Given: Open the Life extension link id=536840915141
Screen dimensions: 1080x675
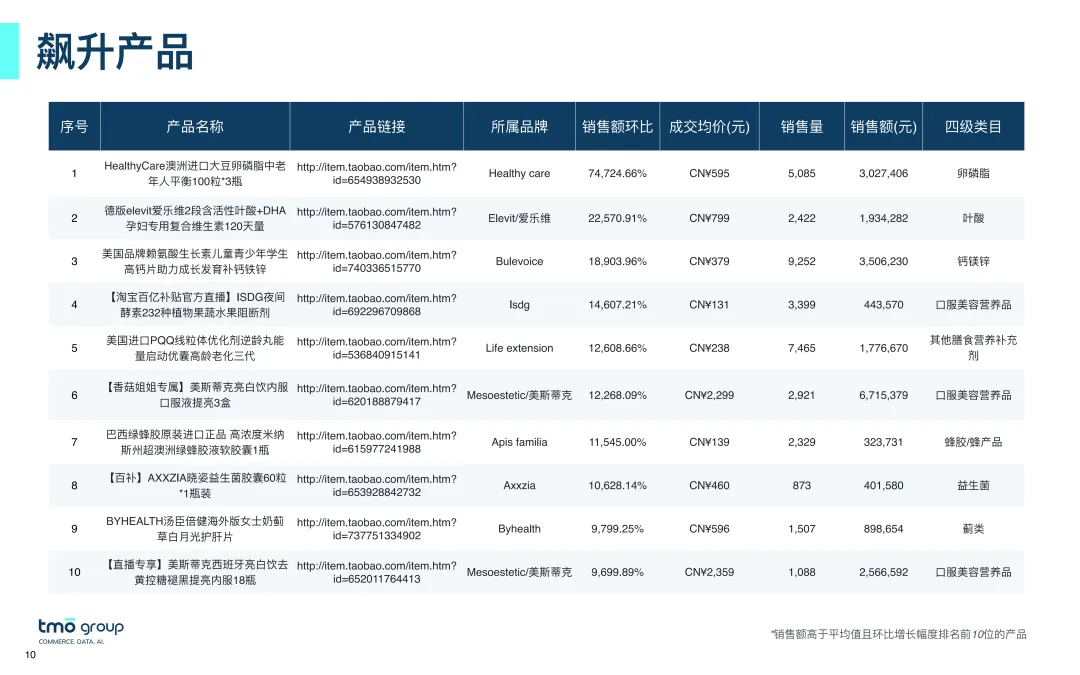Looking at the screenshot, I should pyautogui.click(x=377, y=349).
